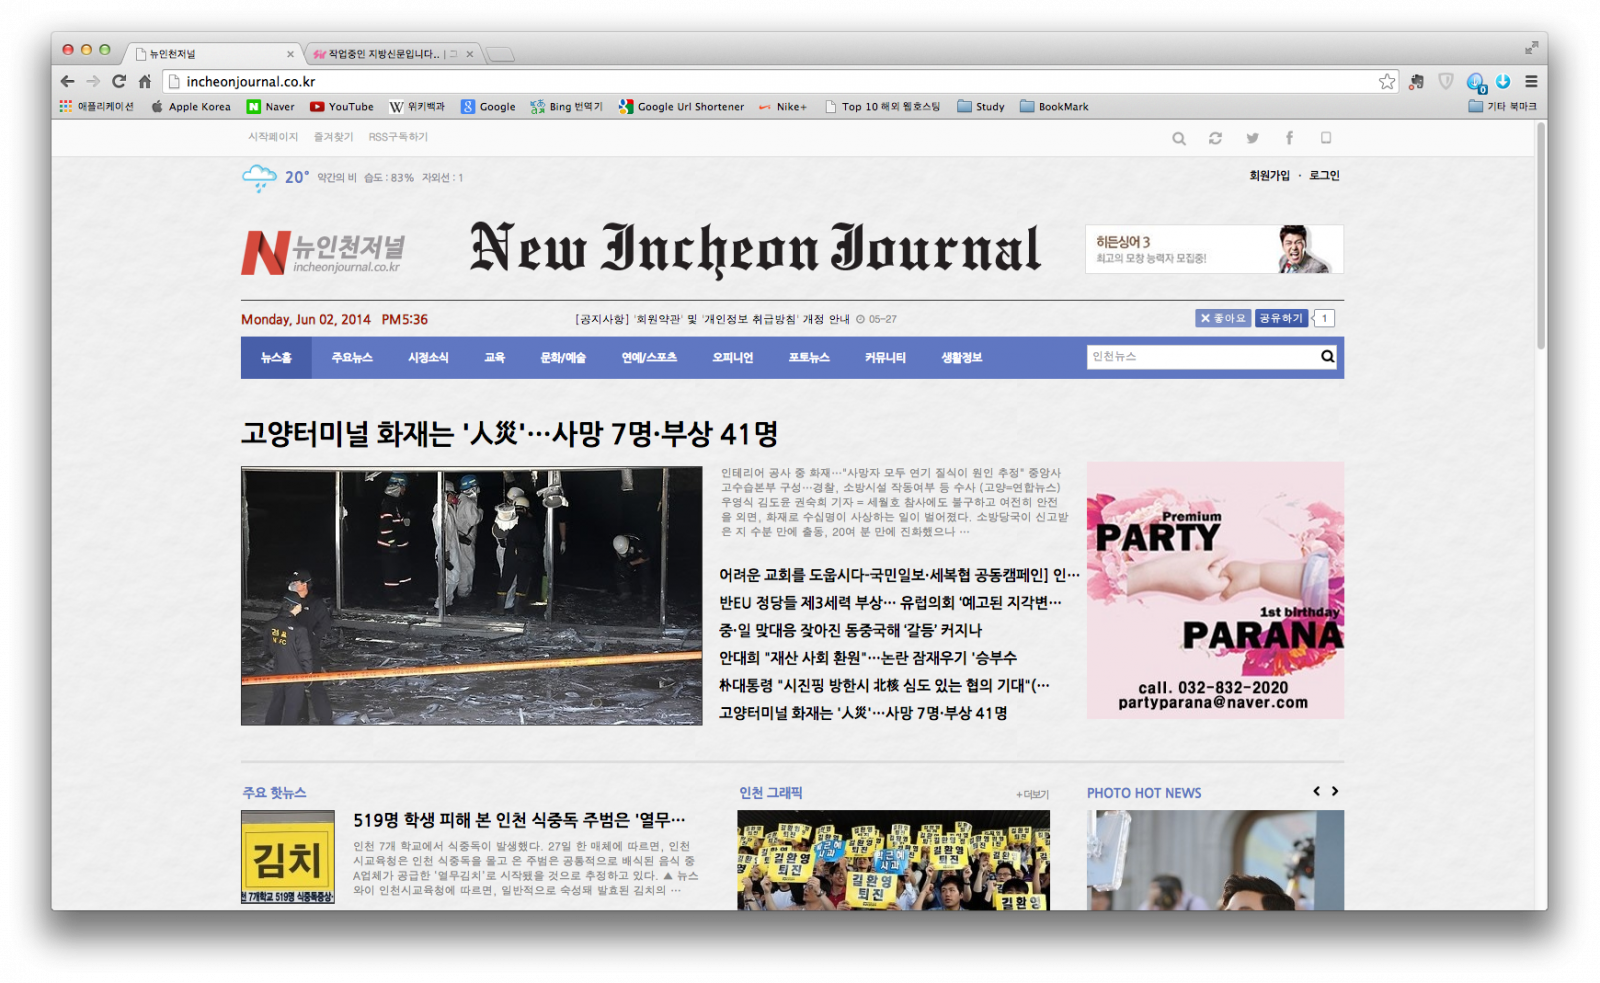Open the mobile view tablet icon
Image resolution: width=1600 pixels, height=983 pixels.
1326,138
